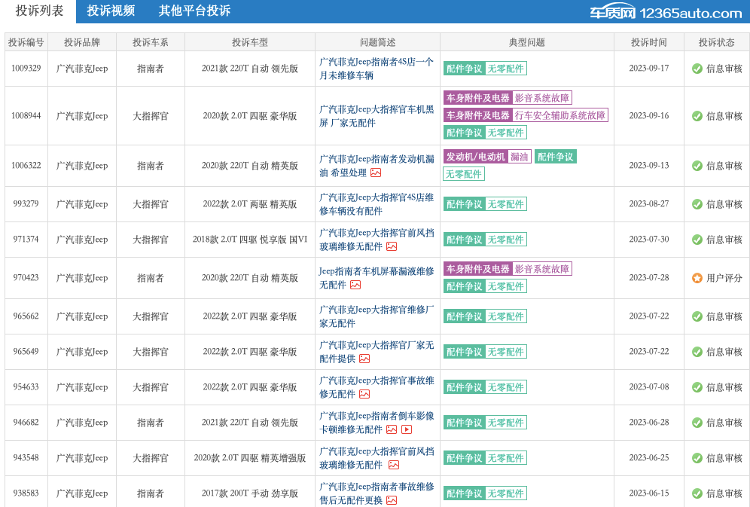Click green check status icon for 965662
This screenshot has height=507, width=750.
point(697,316)
